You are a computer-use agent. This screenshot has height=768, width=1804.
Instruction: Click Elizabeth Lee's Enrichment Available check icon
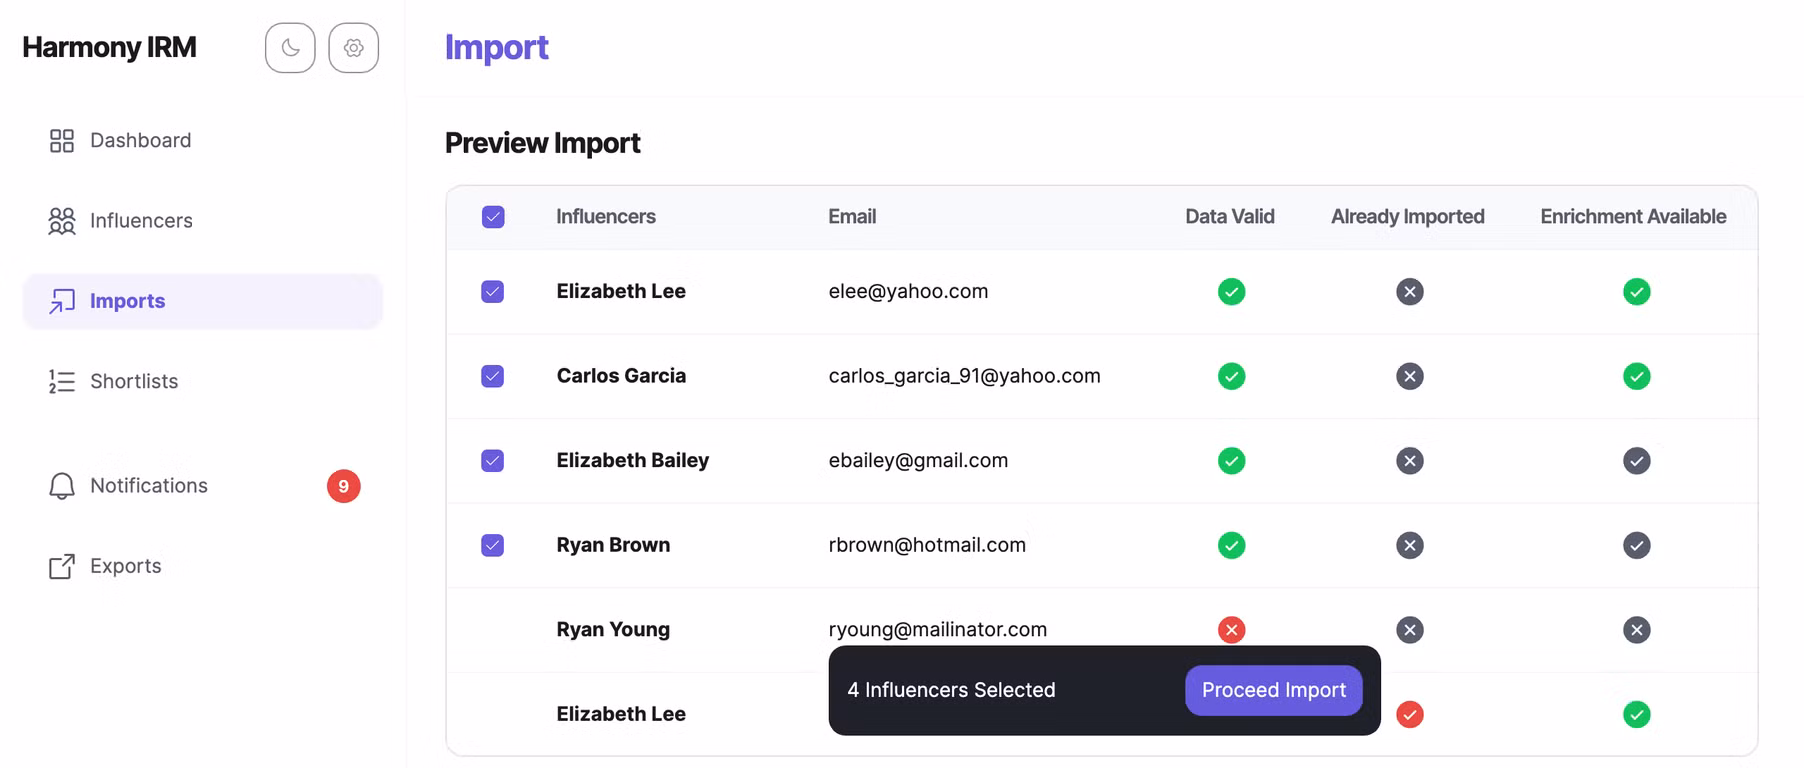[x=1637, y=292]
